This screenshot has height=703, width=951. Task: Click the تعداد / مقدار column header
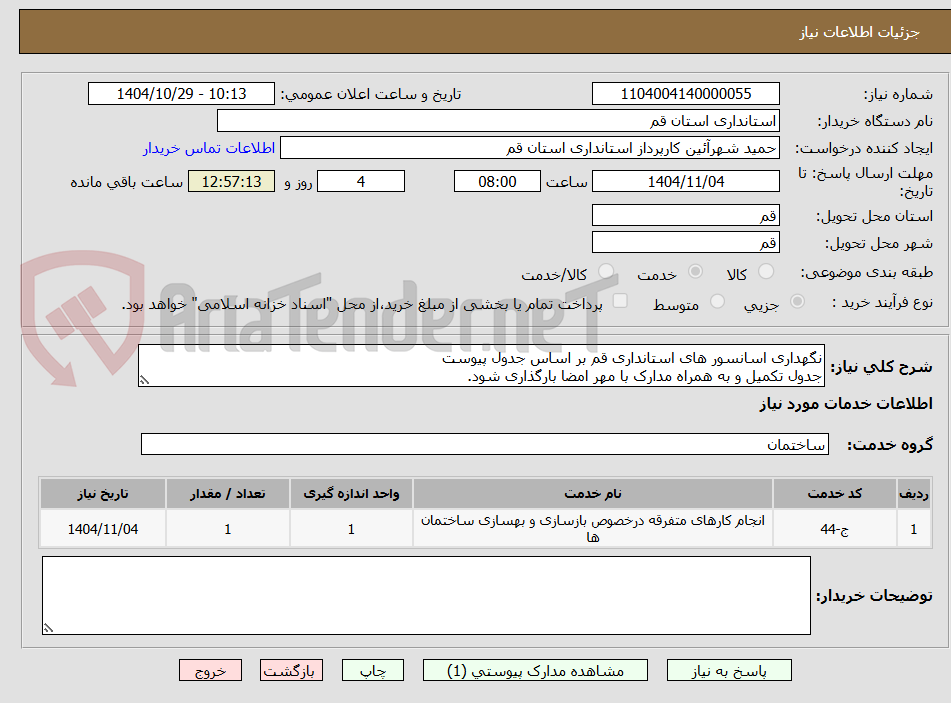click(227, 494)
